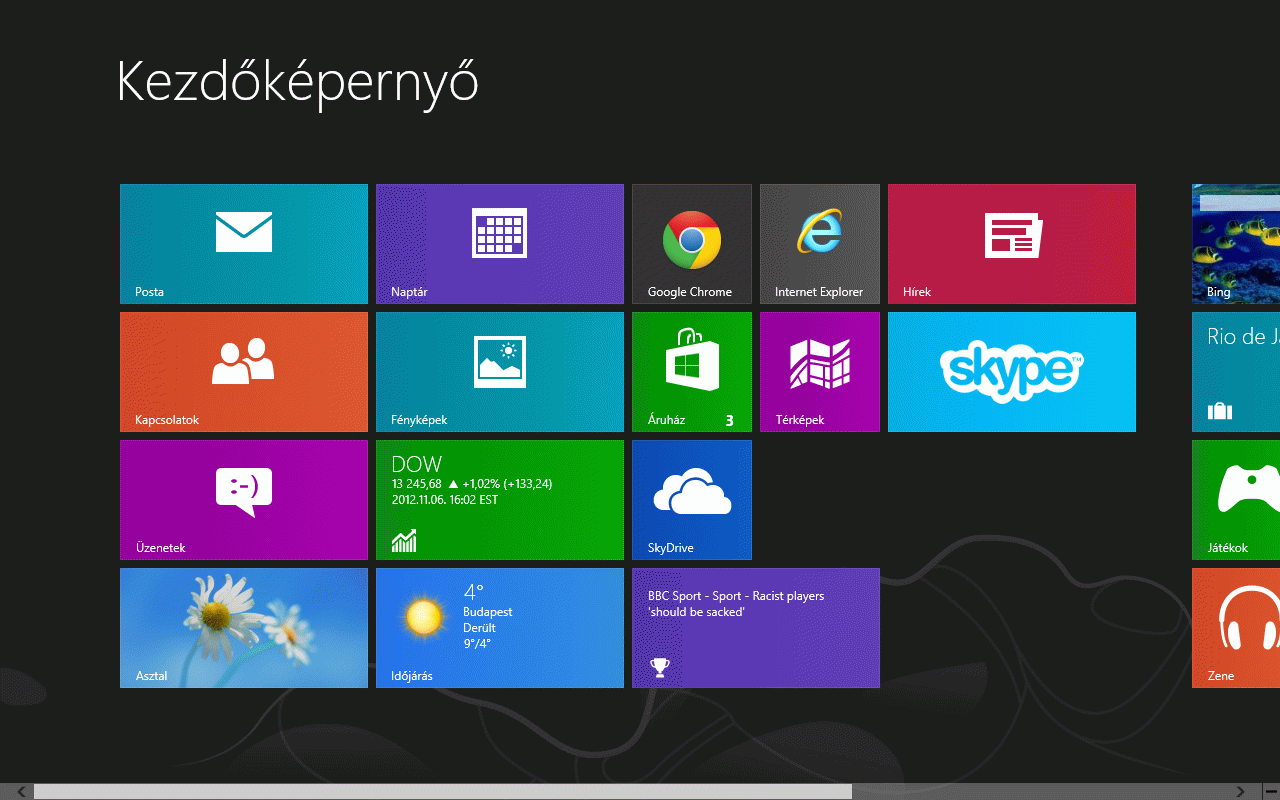This screenshot has width=1280, height=800.
Task: Open the Bing fish picture tile
Action: click(1236, 244)
